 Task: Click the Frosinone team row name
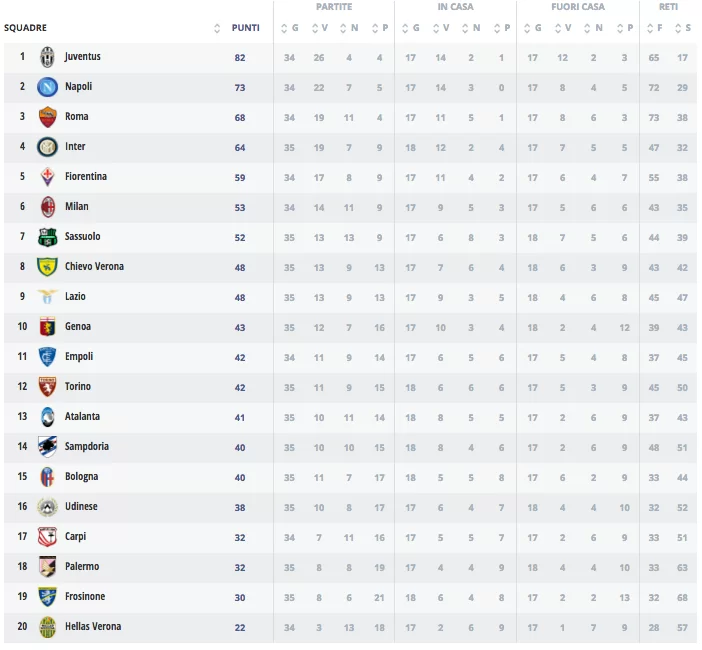pyautogui.click(x=85, y=597)
